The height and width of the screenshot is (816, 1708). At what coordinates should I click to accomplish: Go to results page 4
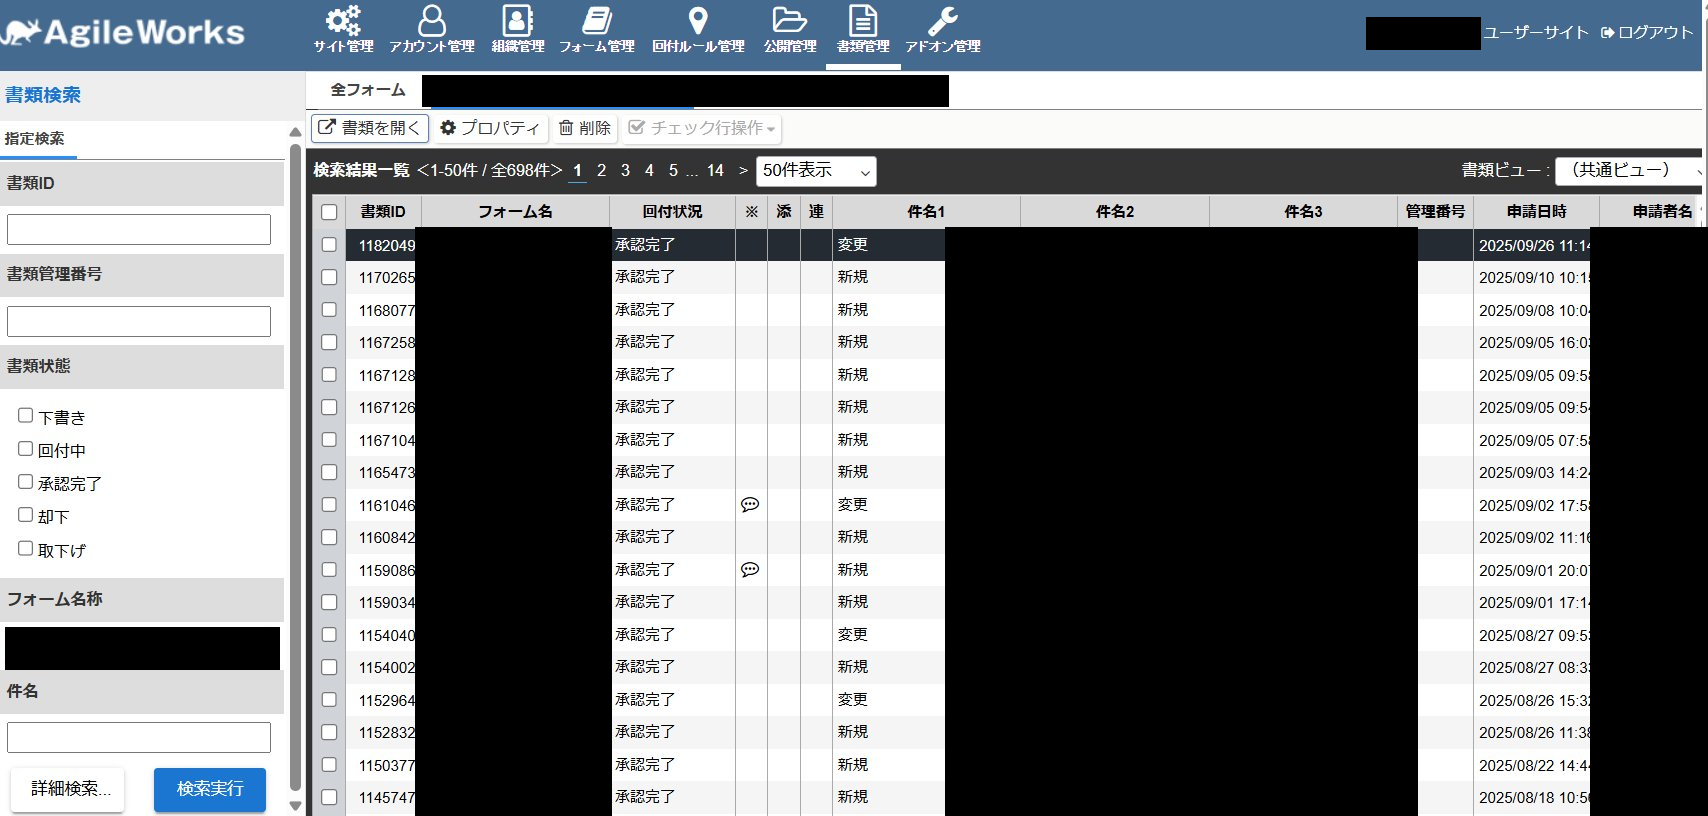click(649, 171)
